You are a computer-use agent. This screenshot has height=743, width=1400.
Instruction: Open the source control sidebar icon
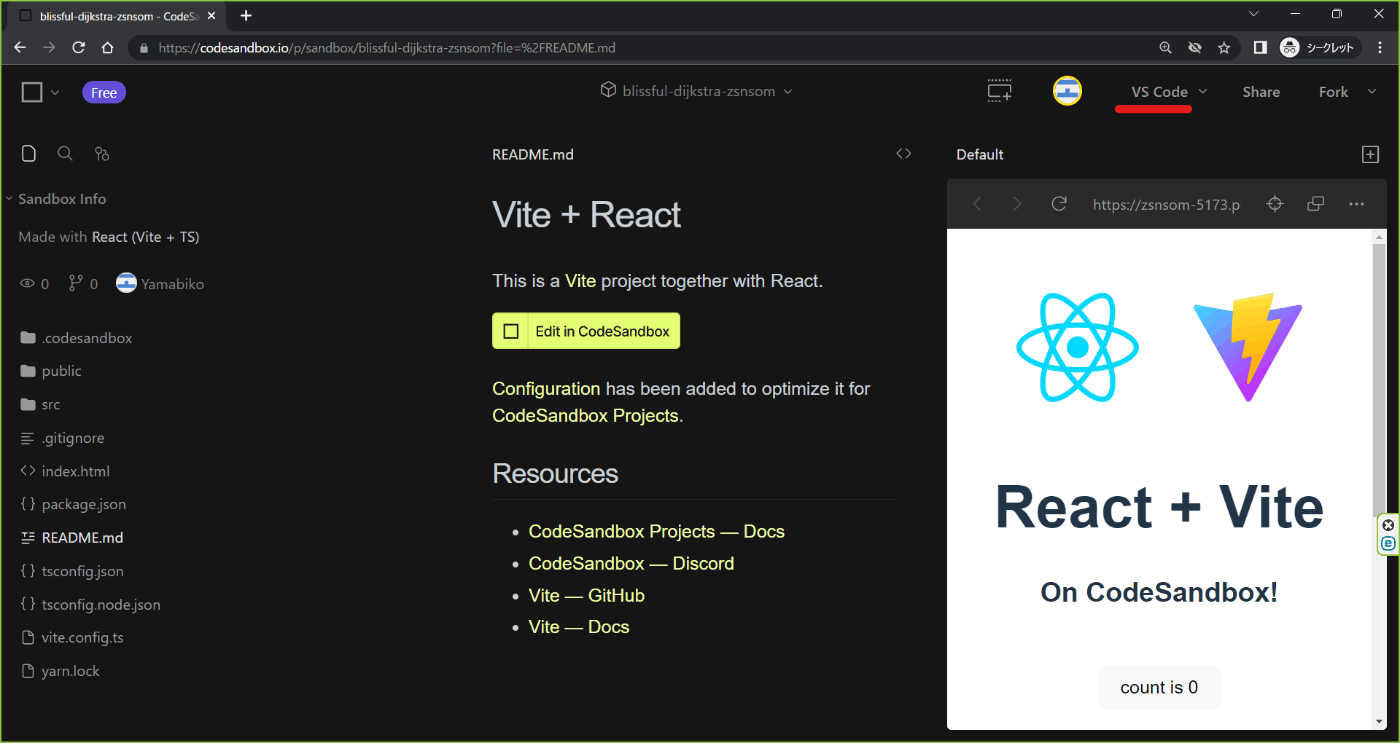[101, 153]
